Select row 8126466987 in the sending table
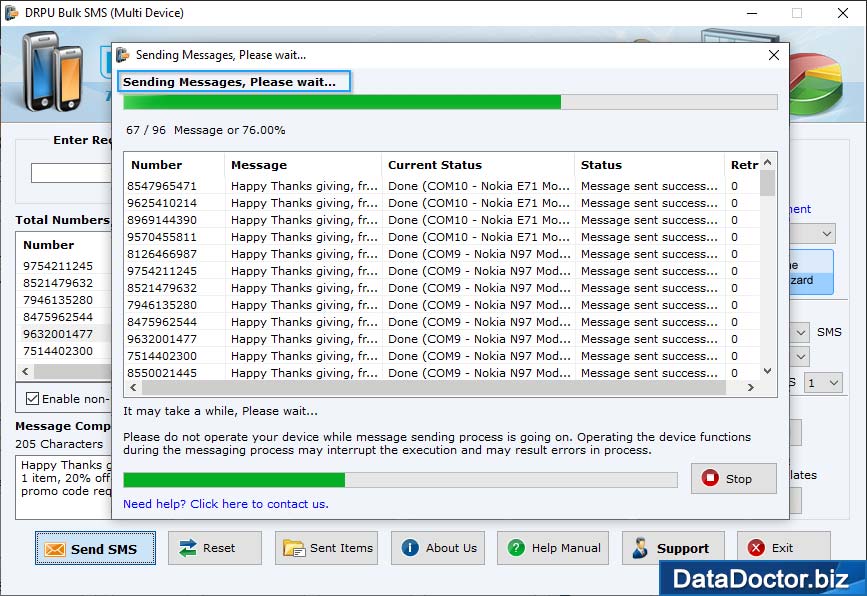 (442, 254)
